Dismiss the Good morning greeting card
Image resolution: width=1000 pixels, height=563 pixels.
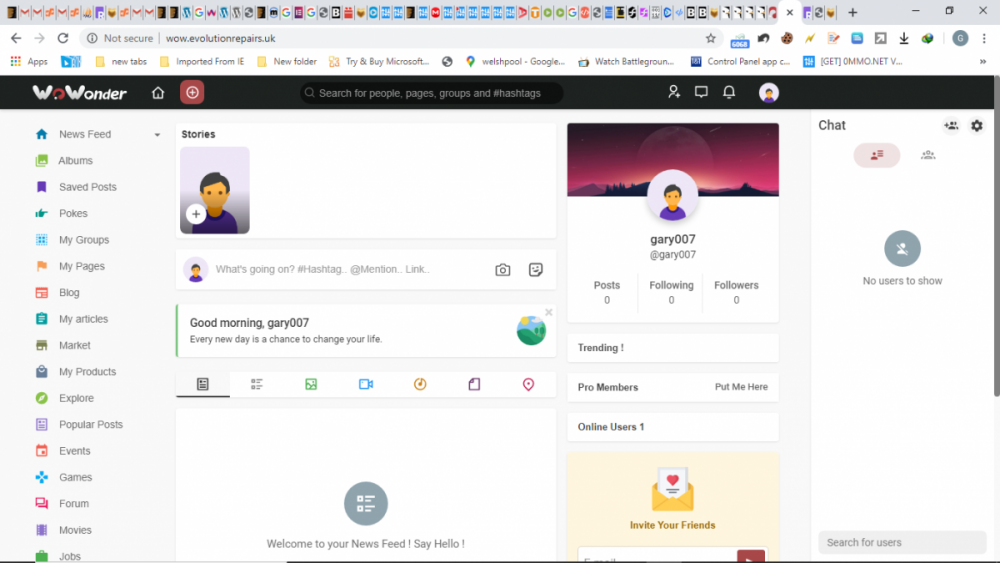tap(548, 312)
